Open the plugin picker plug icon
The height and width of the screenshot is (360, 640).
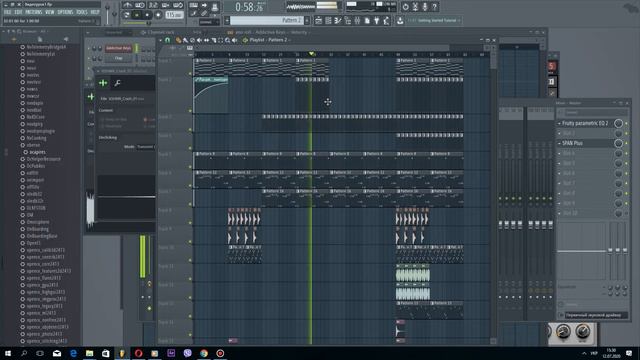pyautogui.click(x=376, y=20)
